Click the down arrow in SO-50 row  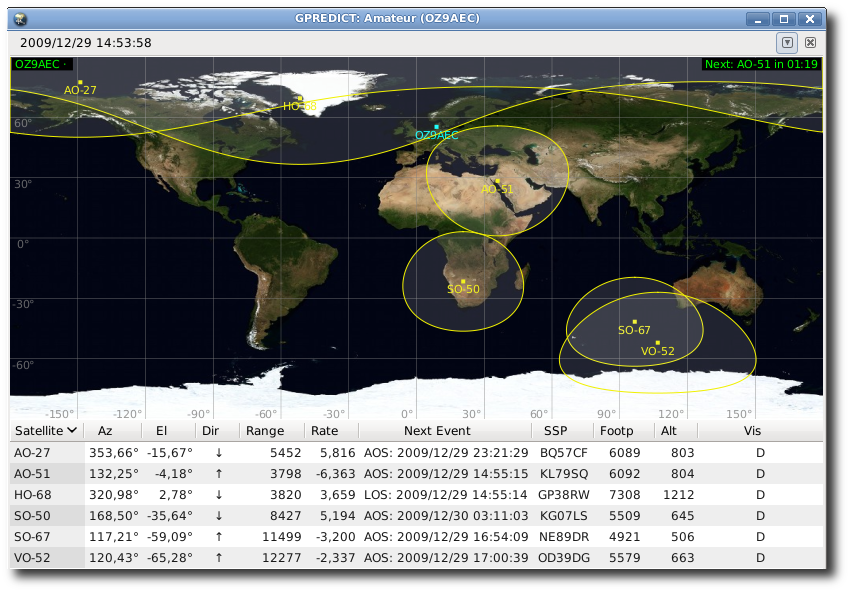[x=218, y=516]
